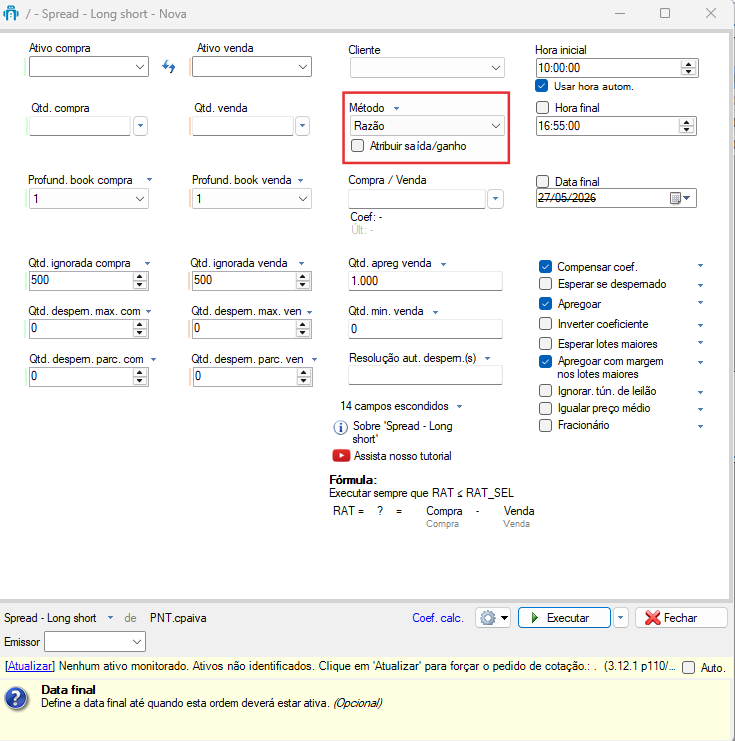Click the blue help question mark icon
735x741 pixels.
tap(16, 698)
